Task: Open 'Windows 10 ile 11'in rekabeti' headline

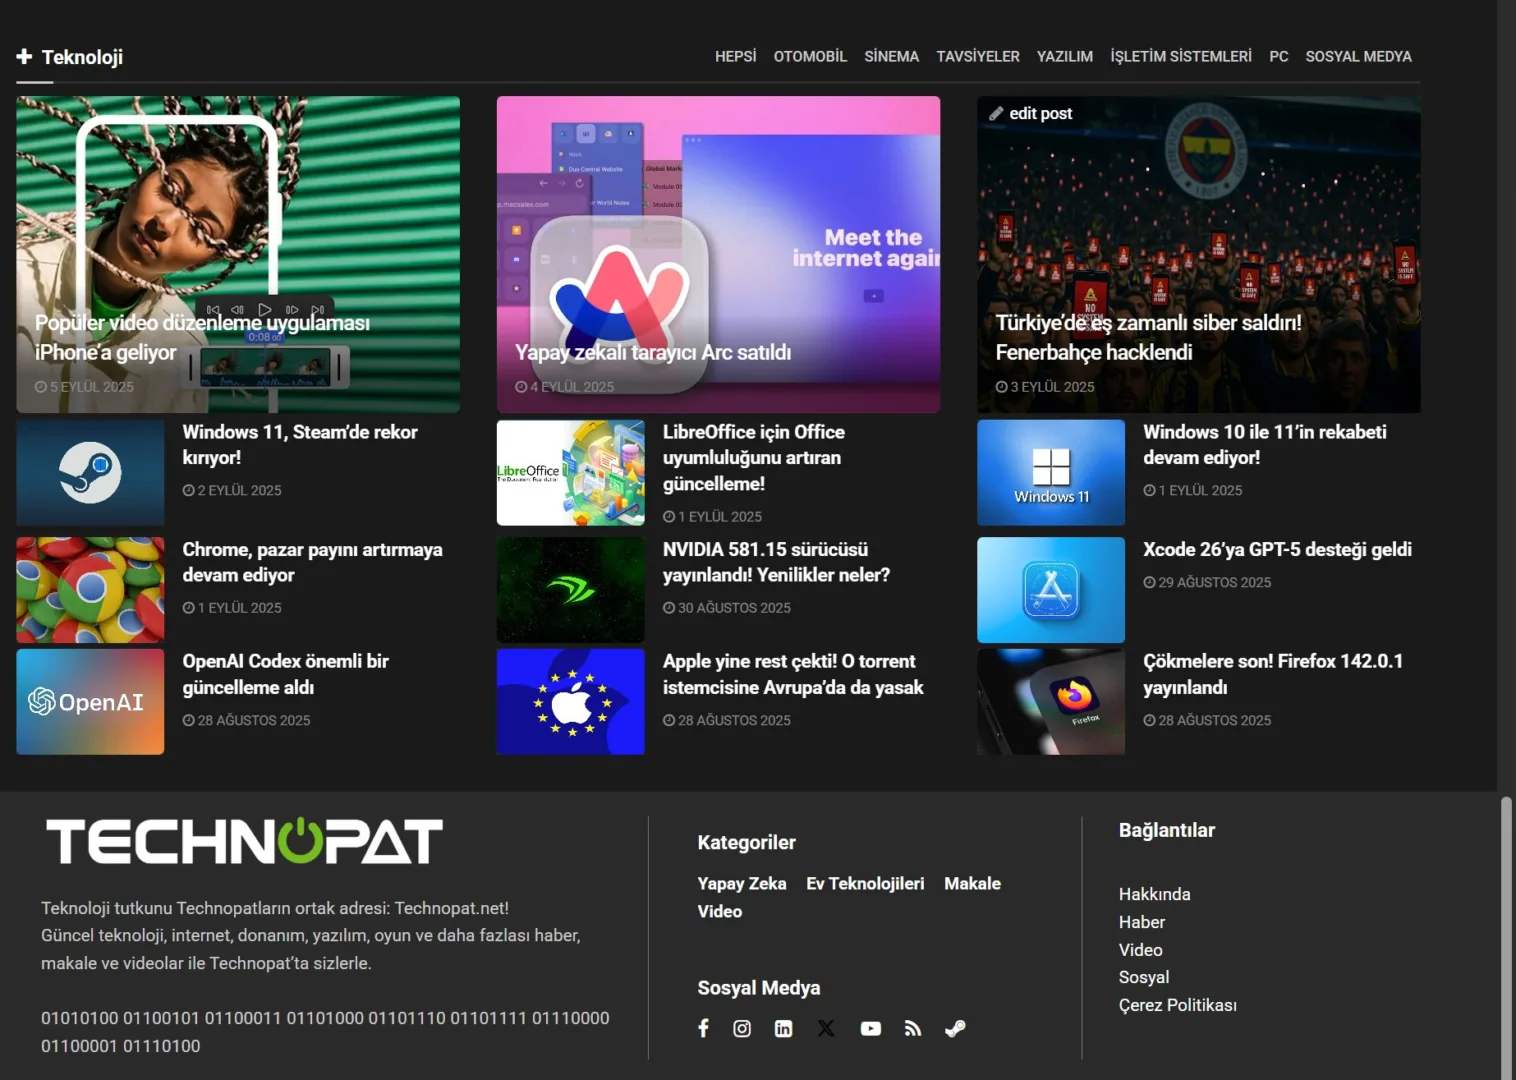Action: pyautogui.click(x=1265, y=445)
